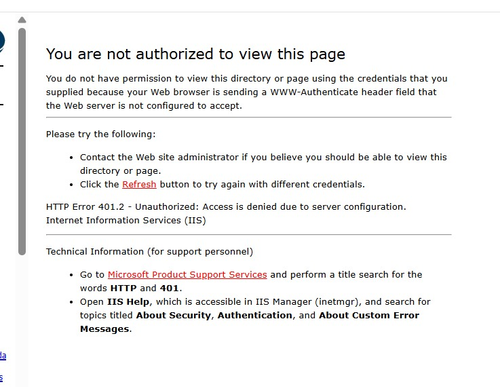Click the scrollbar up arrow
The image size is (500, 387).
point(22,20)
